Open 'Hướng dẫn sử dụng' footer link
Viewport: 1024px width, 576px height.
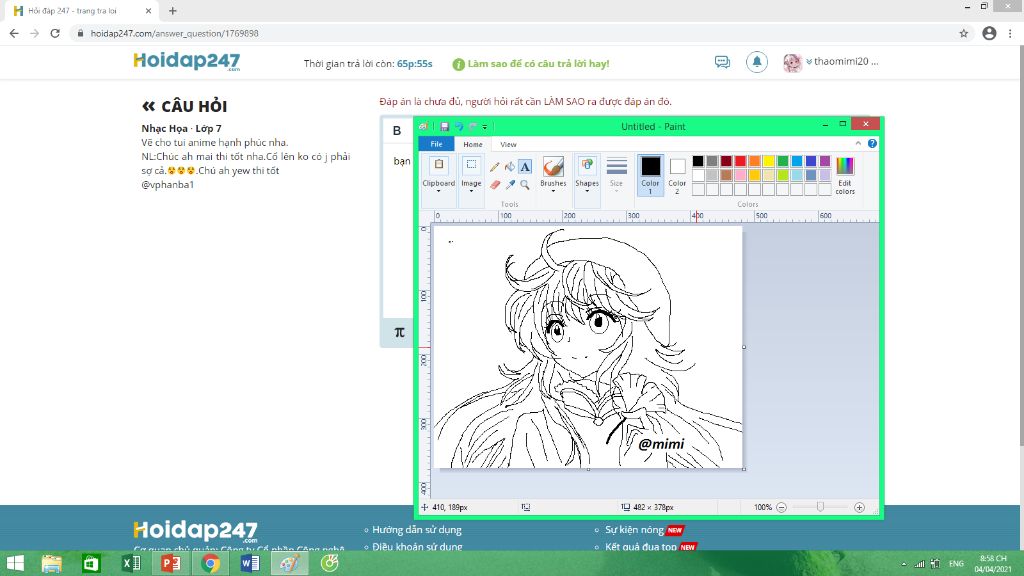click(417, 530)
